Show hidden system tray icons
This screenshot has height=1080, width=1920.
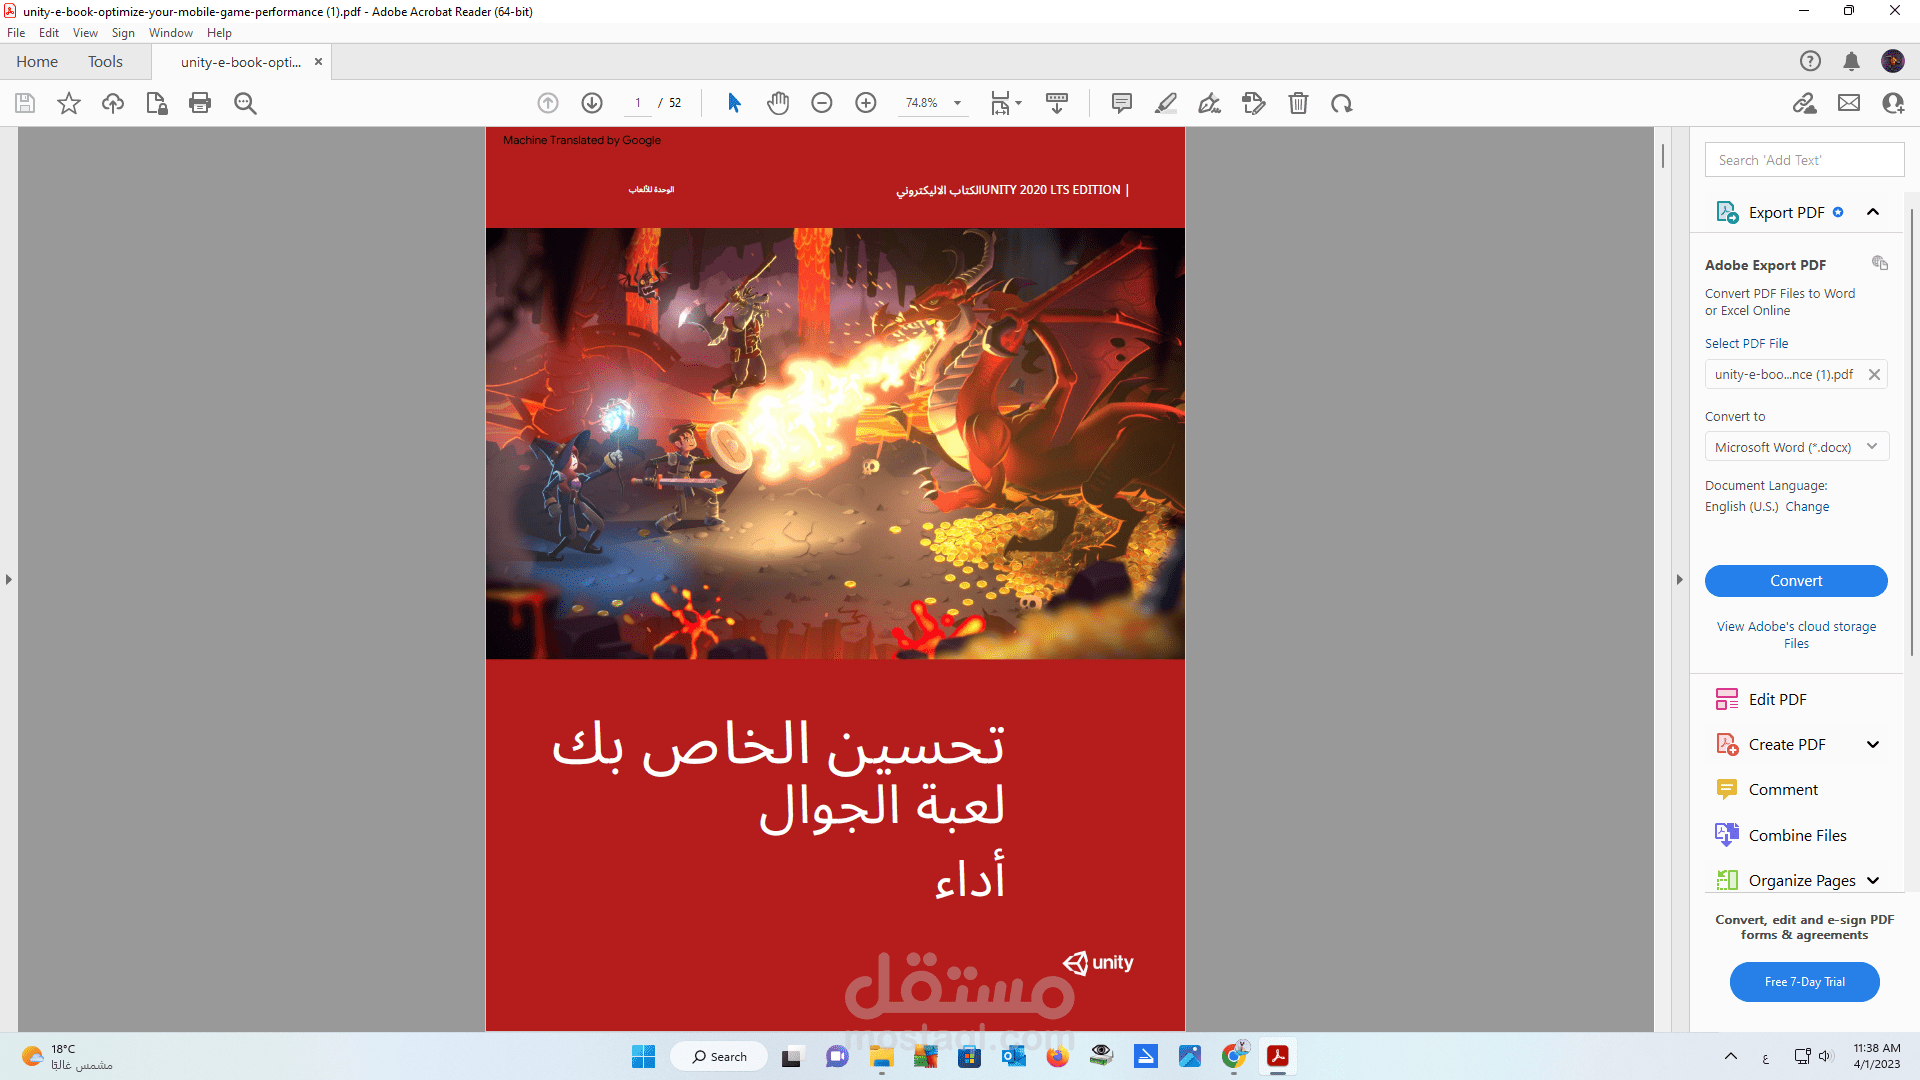(x=1731, y=1056)
